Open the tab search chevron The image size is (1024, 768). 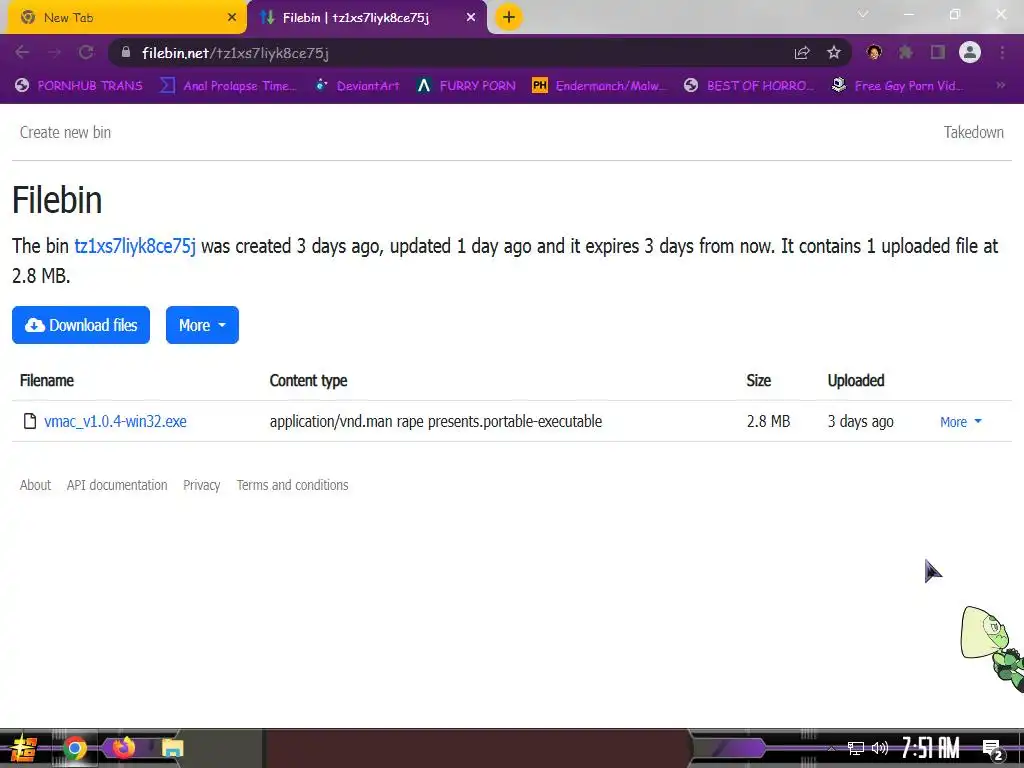tap(863, 14)
